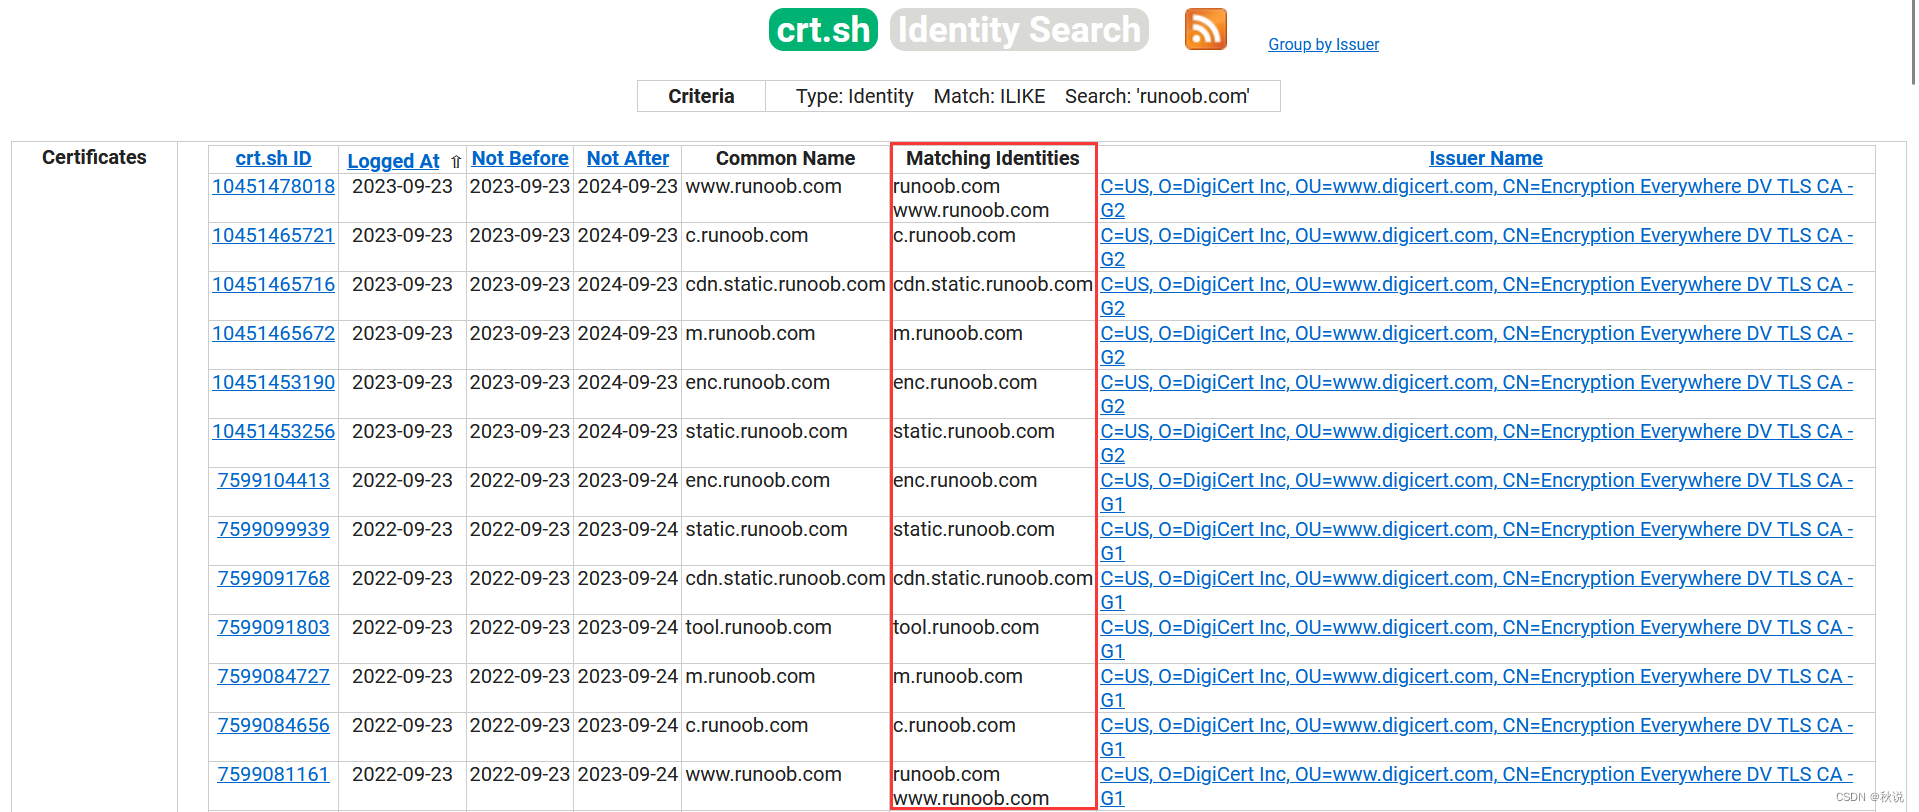Click common name enc.runoob.com in row 7599104413
Image resolution: width=1919 pixels, height=812 pixels.
coord(757,480)
